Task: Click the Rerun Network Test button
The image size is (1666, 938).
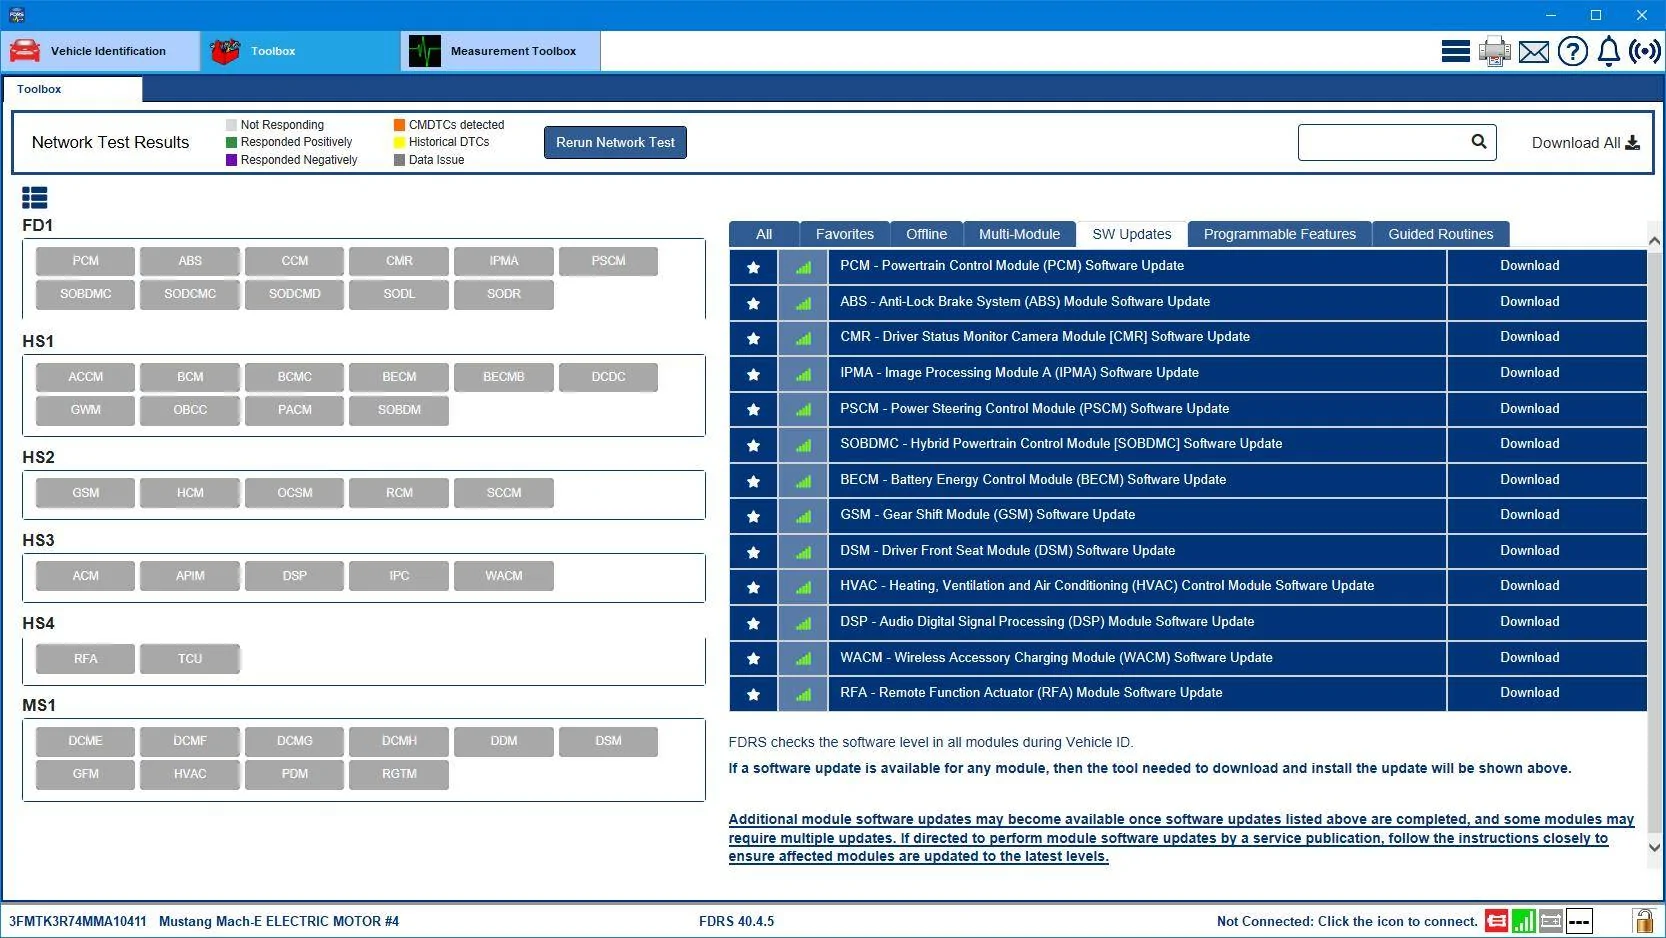Action: click(615, 142)
